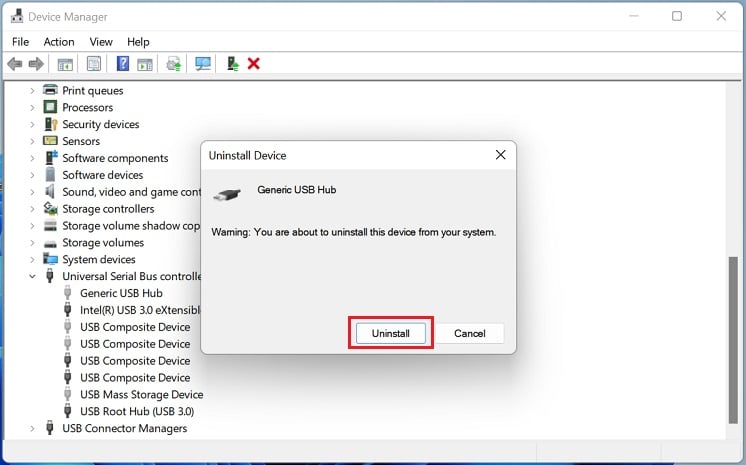Confirm with the Uninstall button
Image resolution: width=746 pixels, height=465 pixels.
pos(391,333)
